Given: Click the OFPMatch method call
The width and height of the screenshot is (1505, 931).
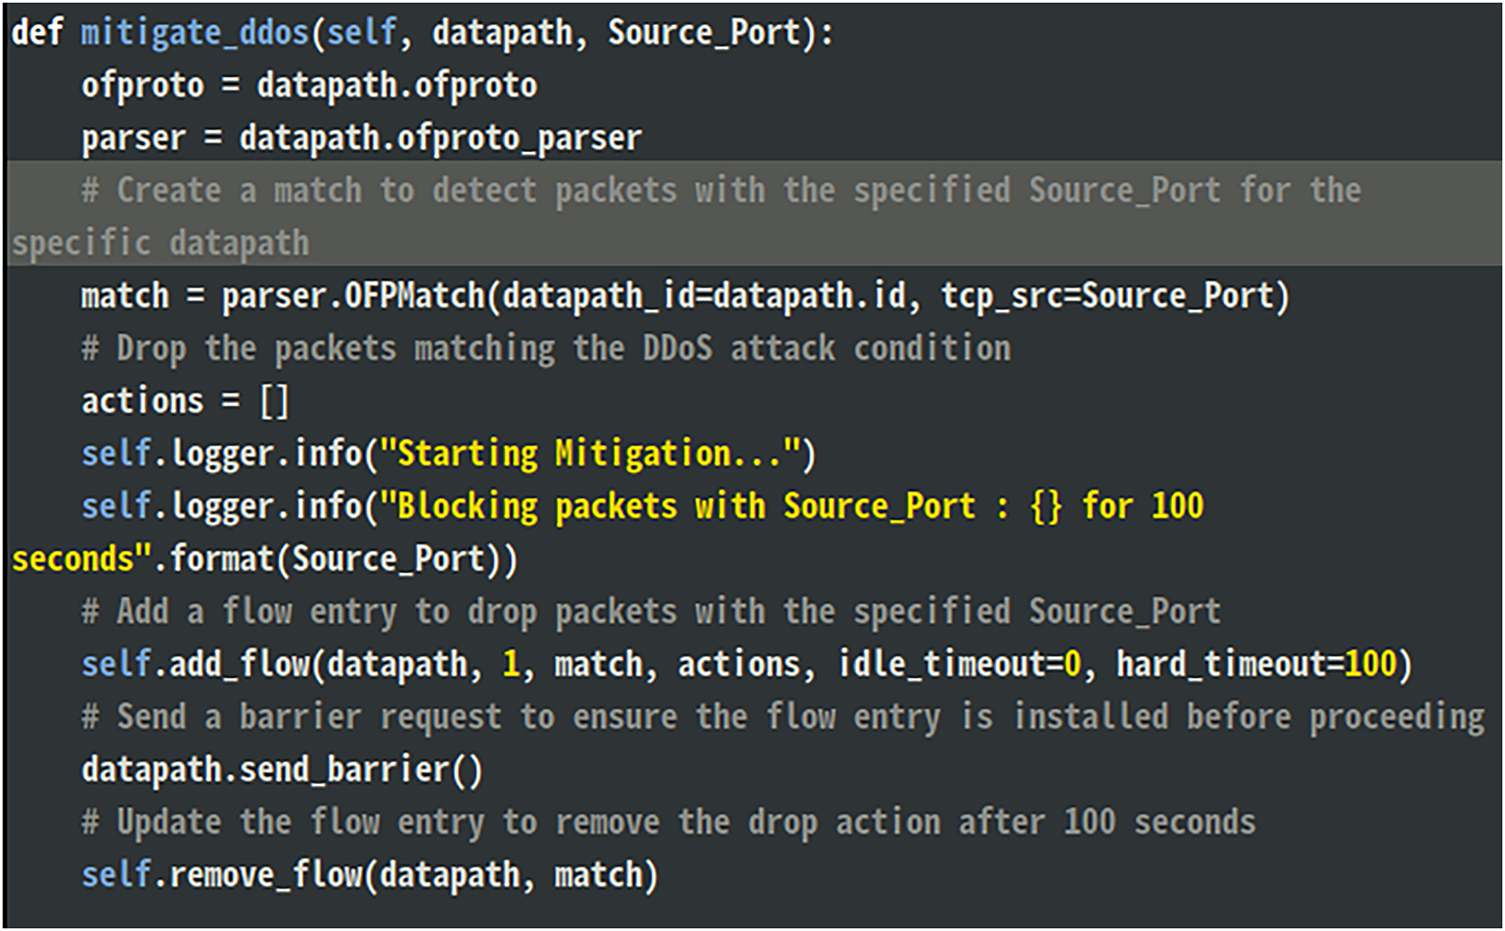Looking at the screenshot, I should [x=414, y=296].
